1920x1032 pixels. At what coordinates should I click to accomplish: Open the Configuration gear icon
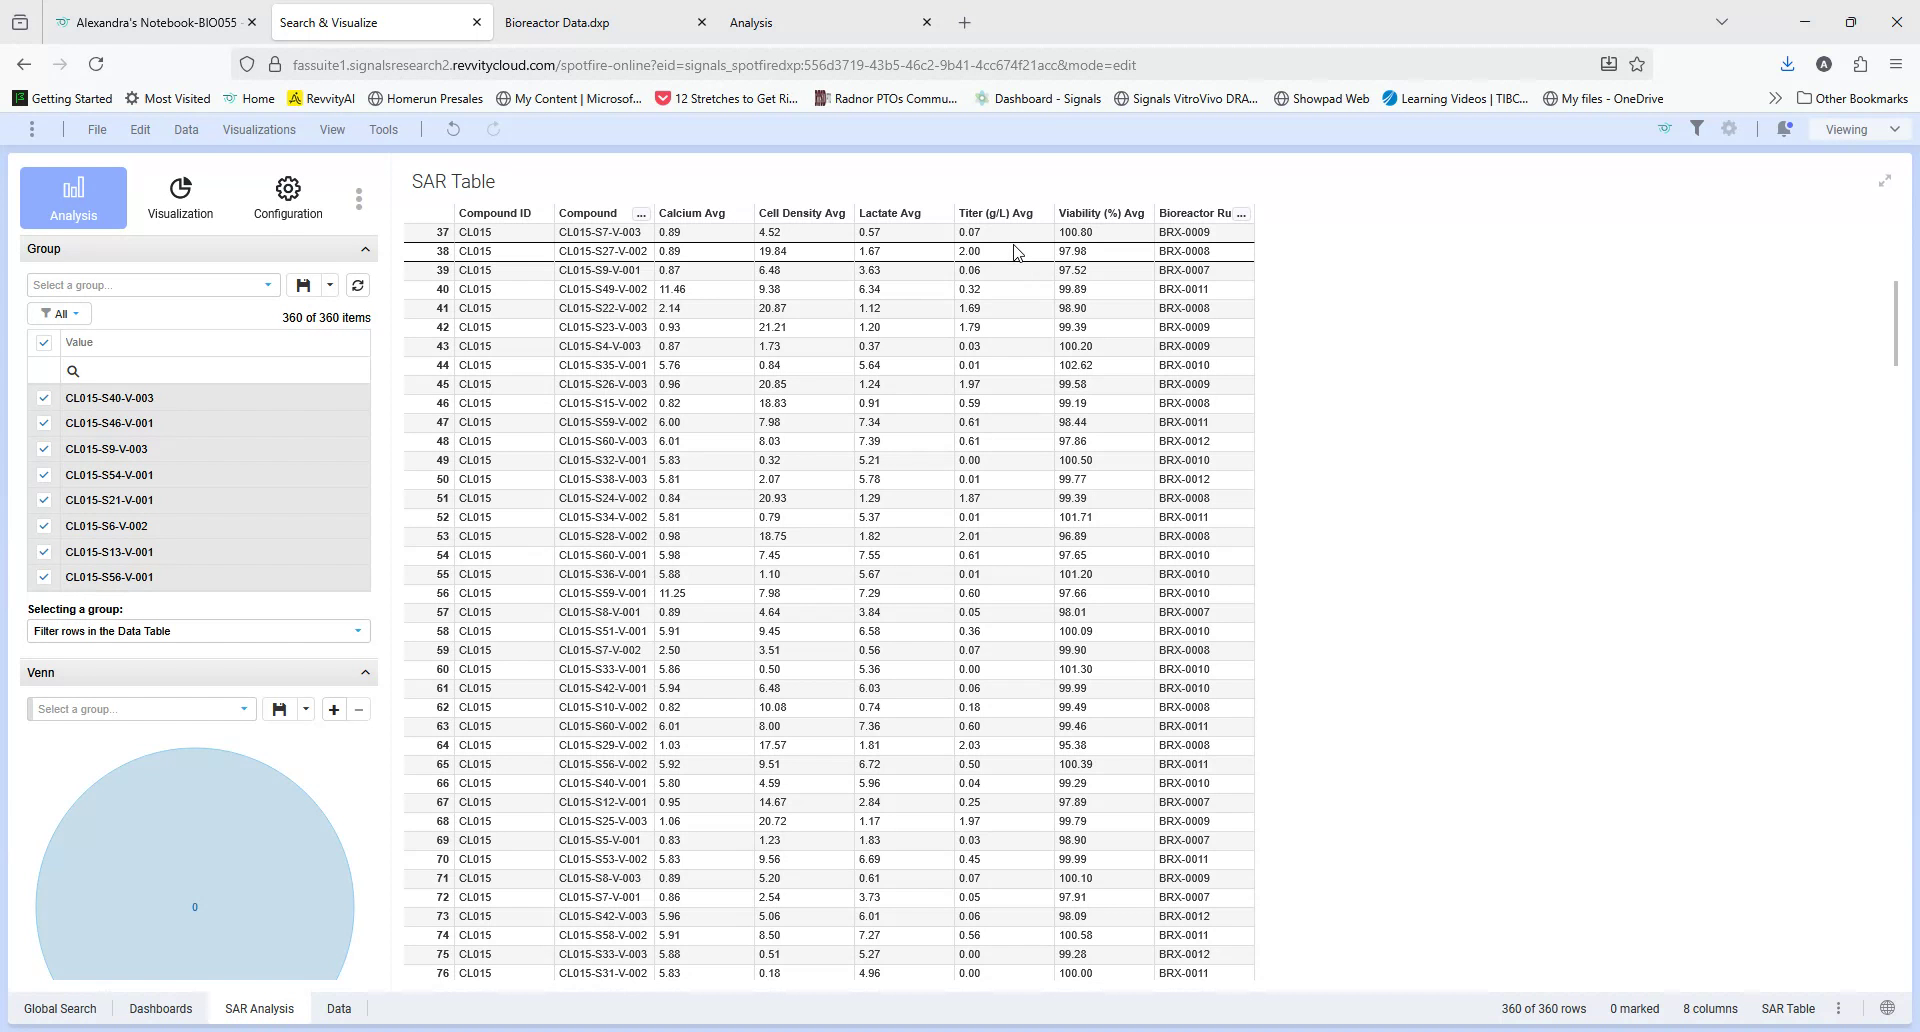coord(287,189)
